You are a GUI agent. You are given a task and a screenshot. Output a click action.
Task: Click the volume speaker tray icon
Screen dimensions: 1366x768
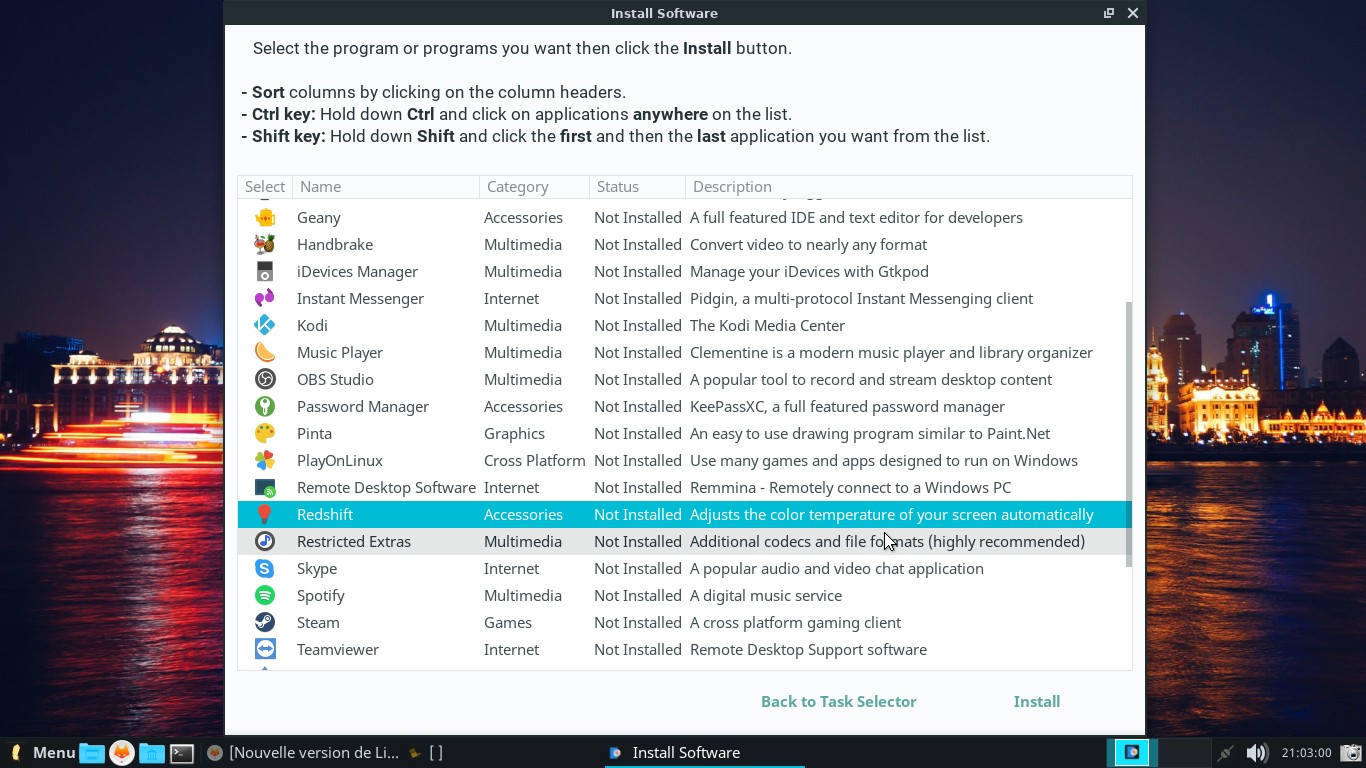coord(1257,753)
